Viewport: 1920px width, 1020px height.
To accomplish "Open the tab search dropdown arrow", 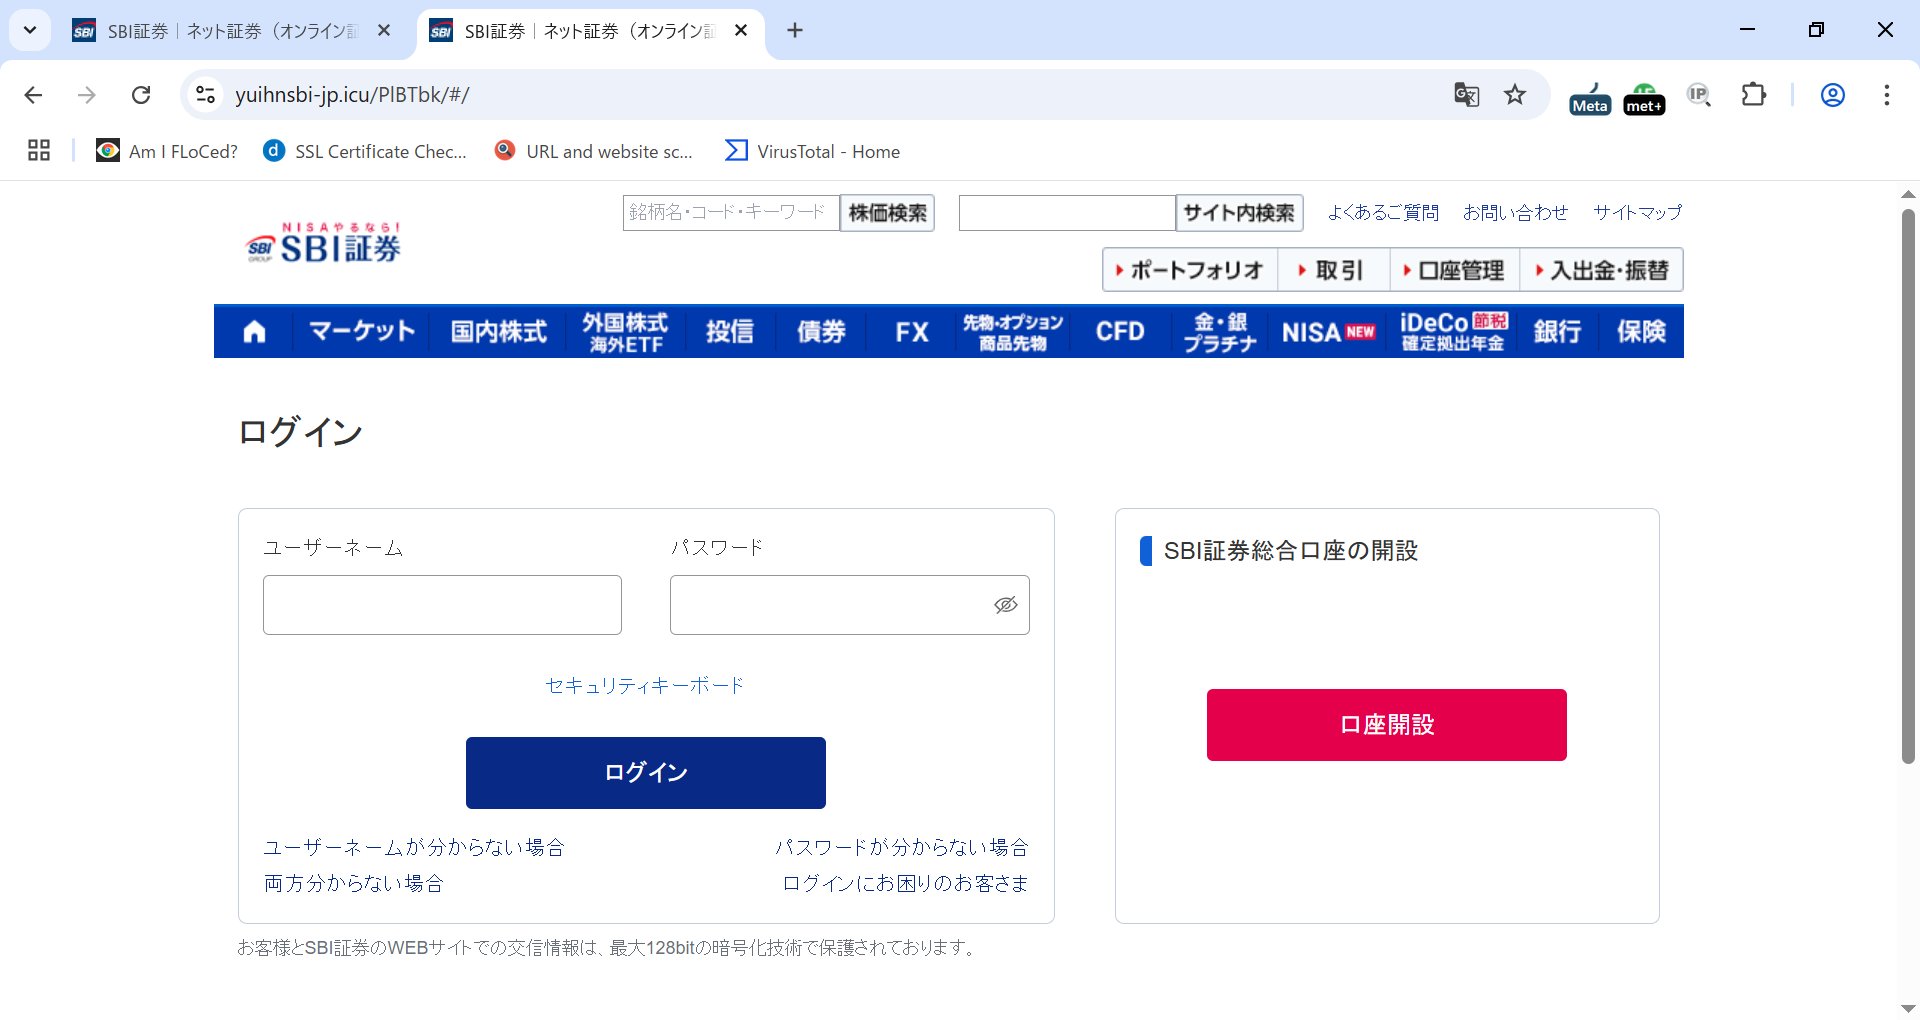I will tap(30, 30).
